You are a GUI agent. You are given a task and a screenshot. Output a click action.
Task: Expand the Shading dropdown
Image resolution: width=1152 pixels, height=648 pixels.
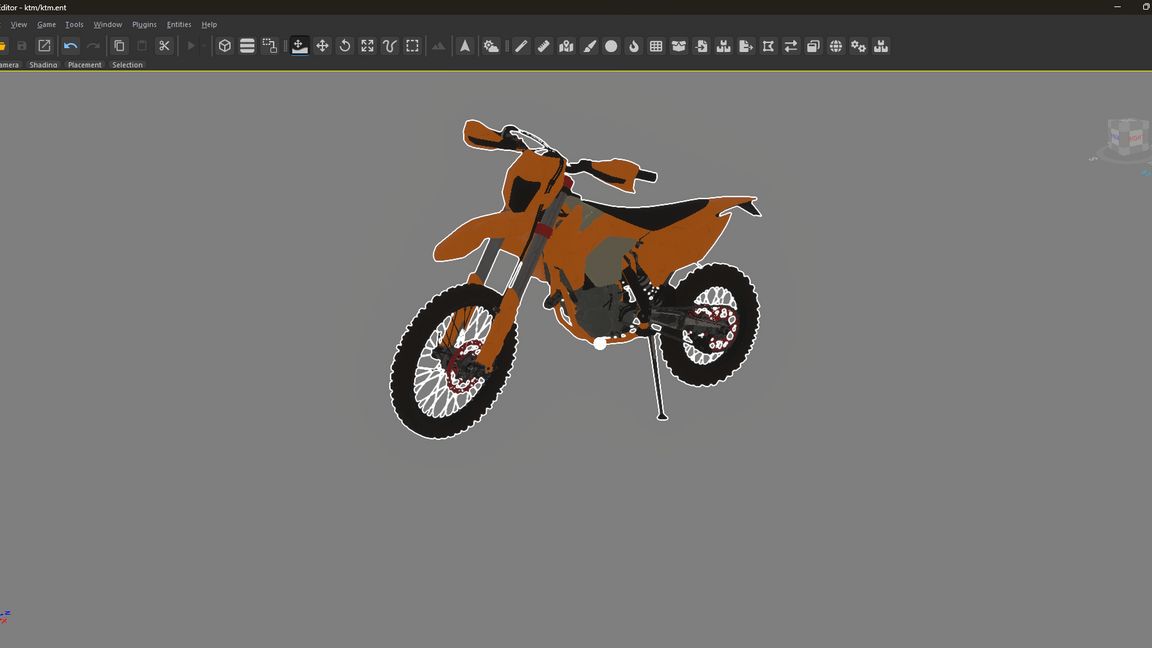click(x=43, y=65)
